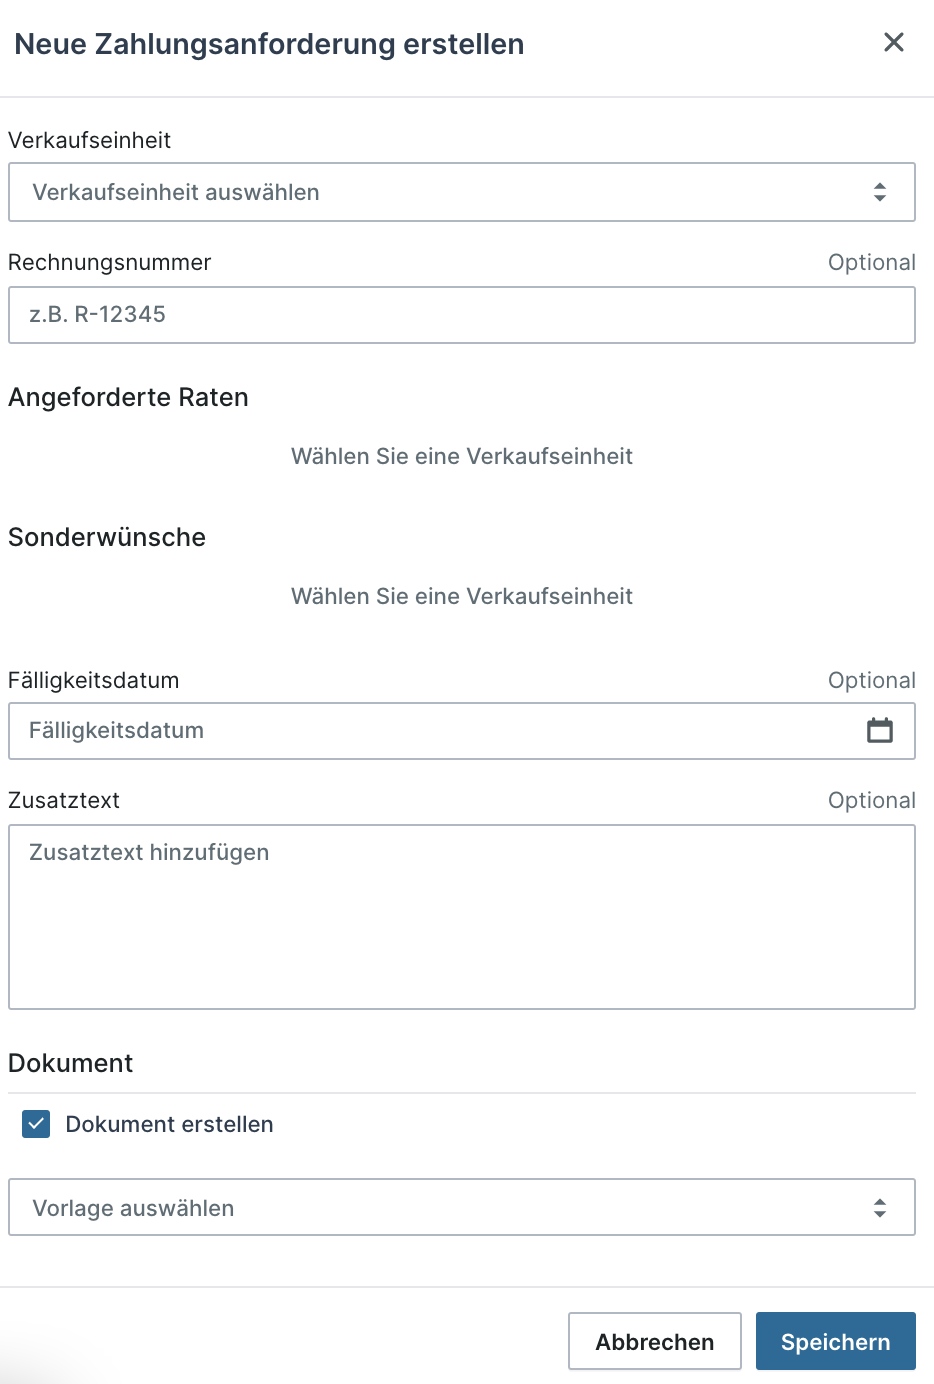Click the Verkaufseinheit field label
The image size is (934, 1384).
(x=90, y=140)
